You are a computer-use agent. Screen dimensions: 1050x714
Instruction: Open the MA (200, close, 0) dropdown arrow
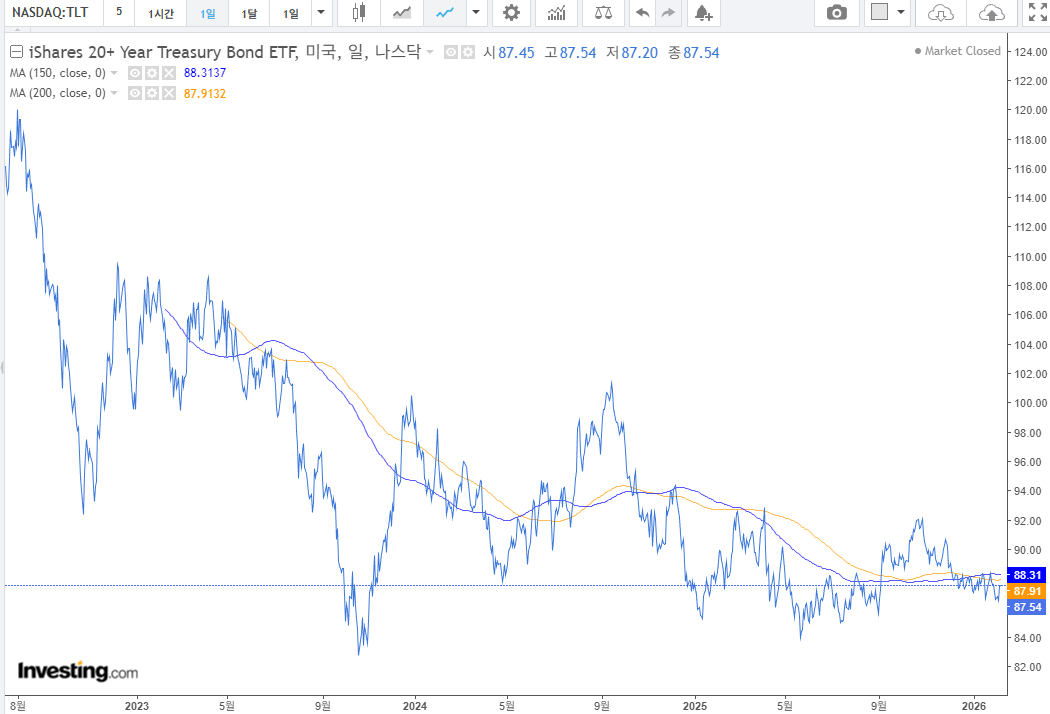click(114, 93)
